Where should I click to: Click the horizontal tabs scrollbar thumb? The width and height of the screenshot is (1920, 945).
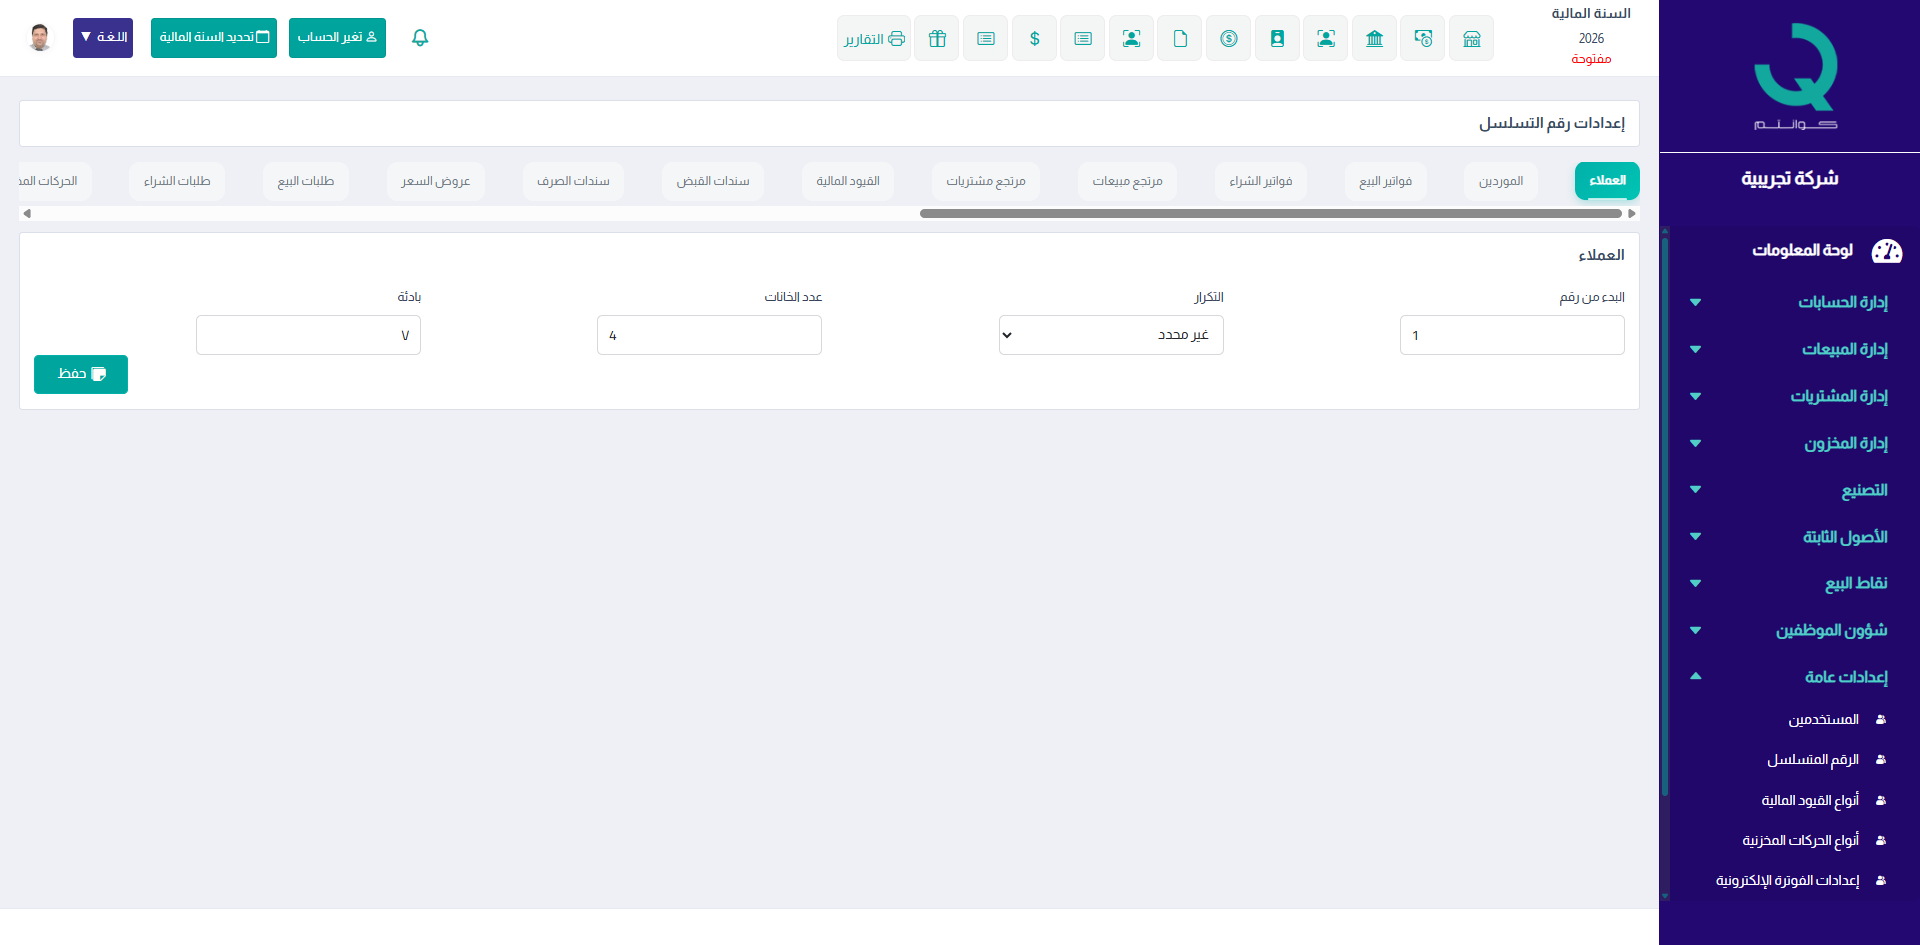click(1270, 214)
